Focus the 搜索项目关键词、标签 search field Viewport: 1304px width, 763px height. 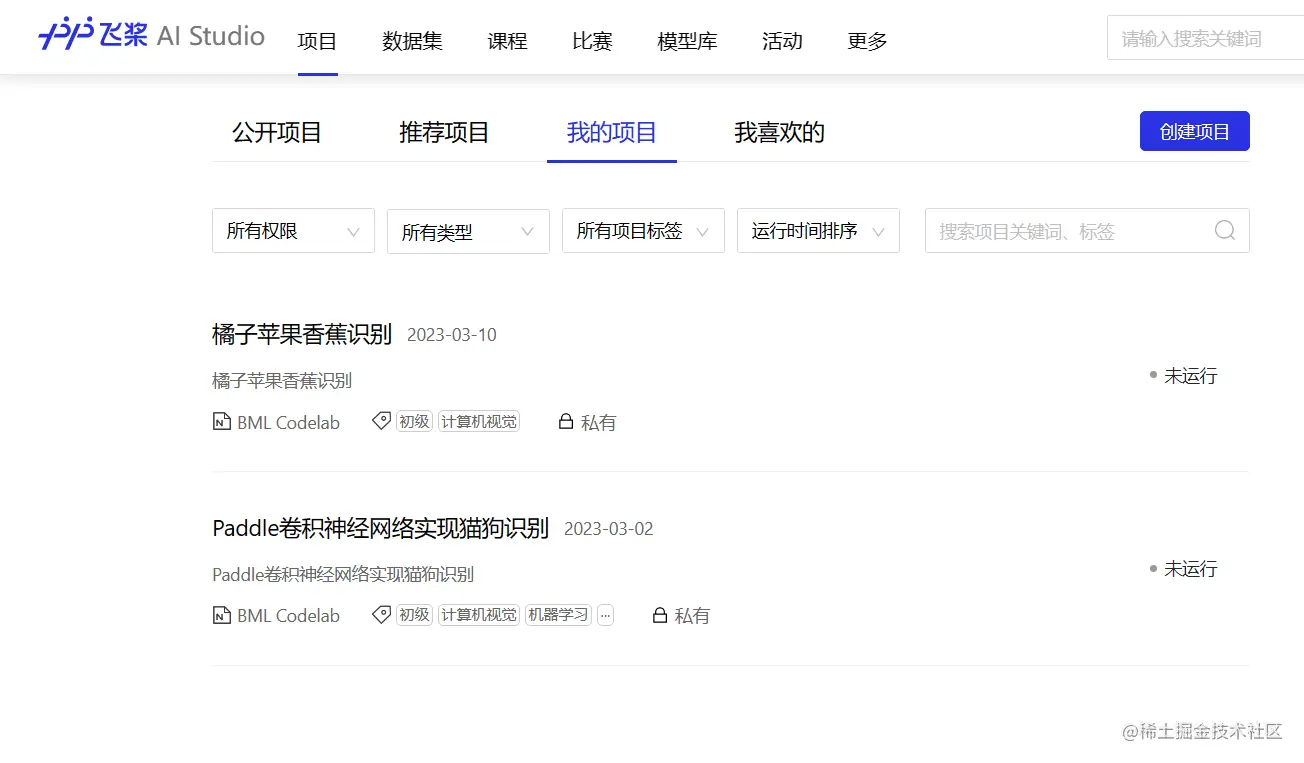(1087, 231)
